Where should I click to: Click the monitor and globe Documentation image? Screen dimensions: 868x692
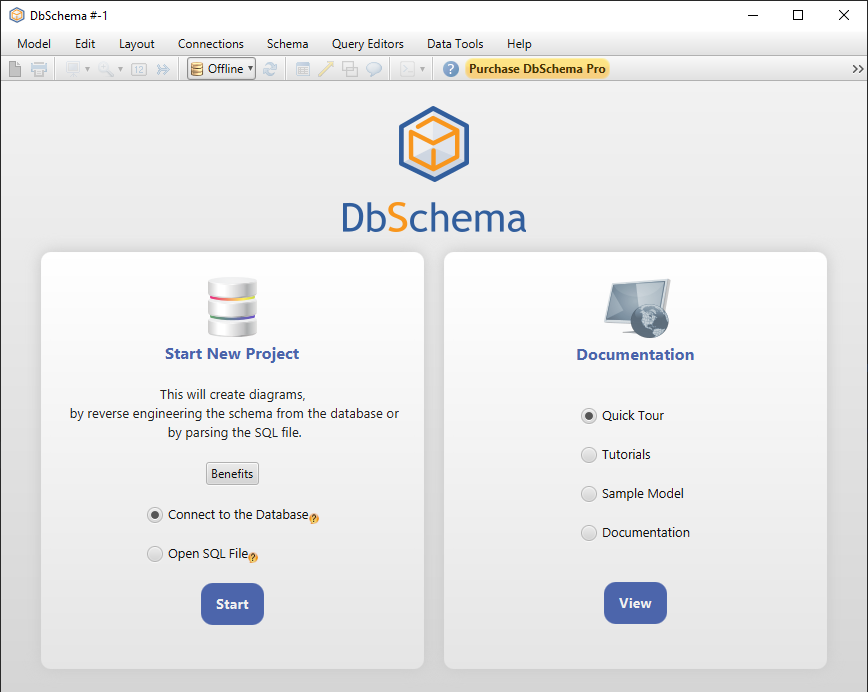point(637,308)
